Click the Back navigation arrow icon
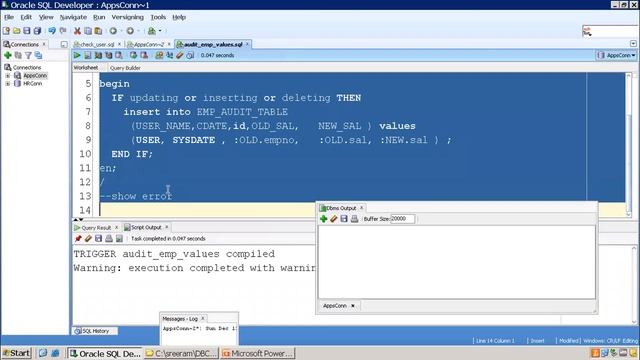The image size is (640, 360). [x=113, y=31]
